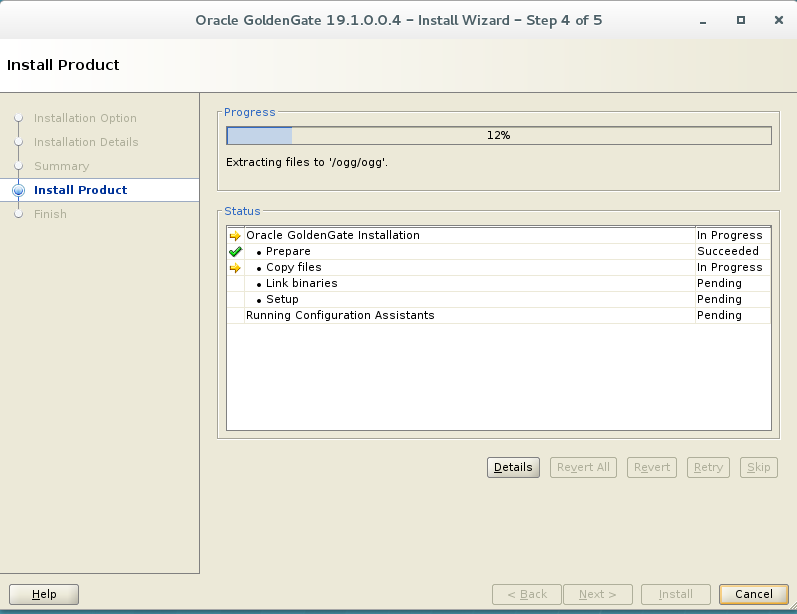Click Pending status for Setup
The image size is (797, 614).
click(719, 299)
